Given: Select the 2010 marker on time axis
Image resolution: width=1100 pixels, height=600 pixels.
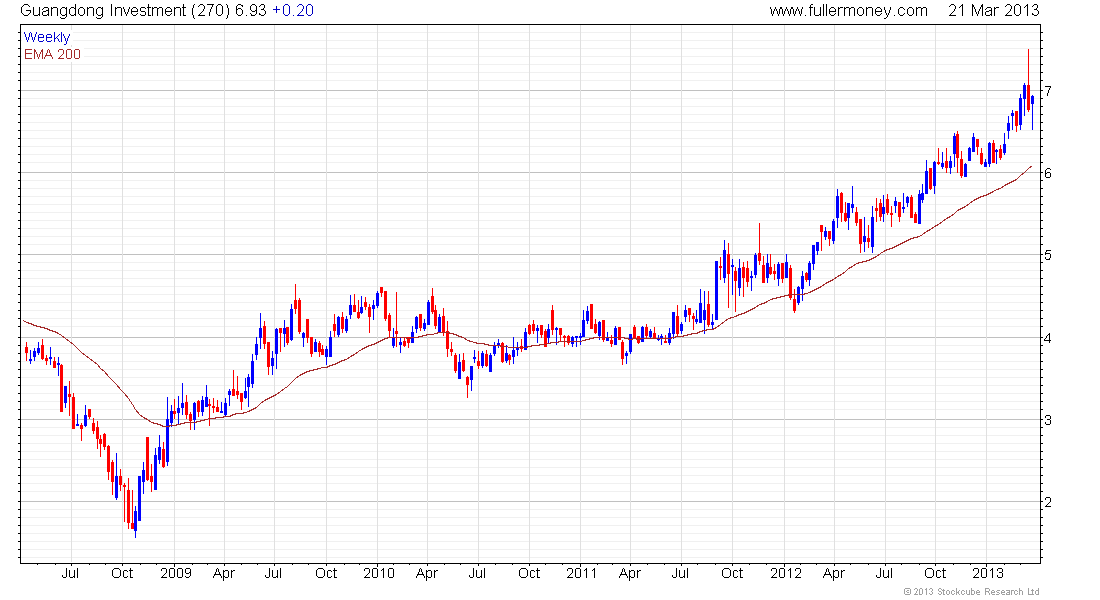Looking at the screenshot, I should [378, 573].
